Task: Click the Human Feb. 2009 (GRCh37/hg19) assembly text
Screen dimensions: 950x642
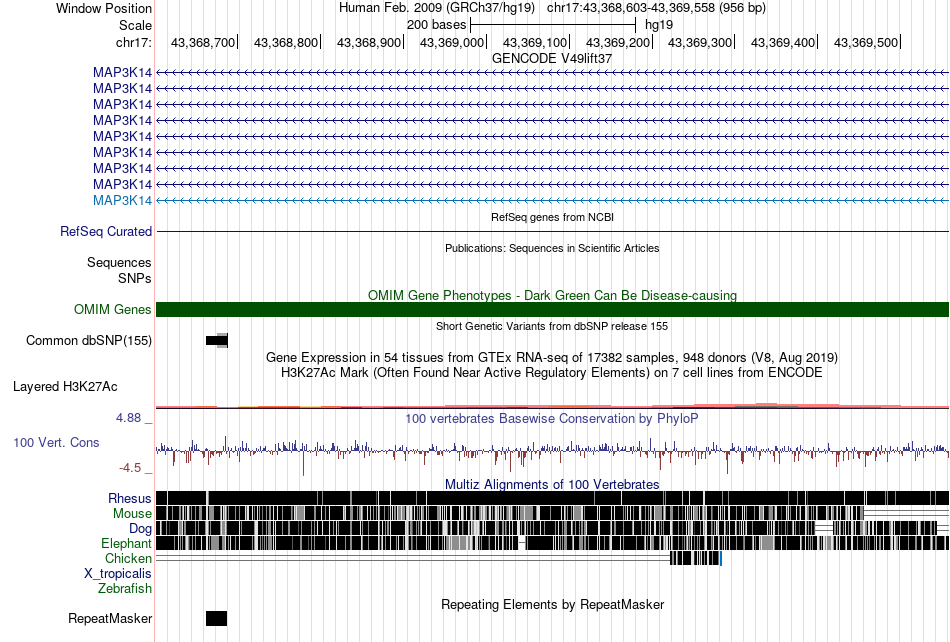Action: click(x=437, y=8)
